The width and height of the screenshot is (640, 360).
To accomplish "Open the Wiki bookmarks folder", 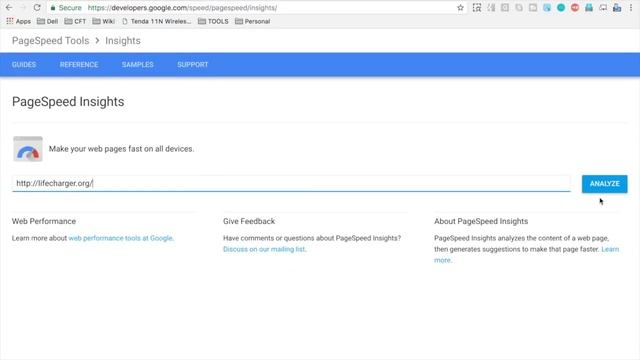I will (103, 21).
